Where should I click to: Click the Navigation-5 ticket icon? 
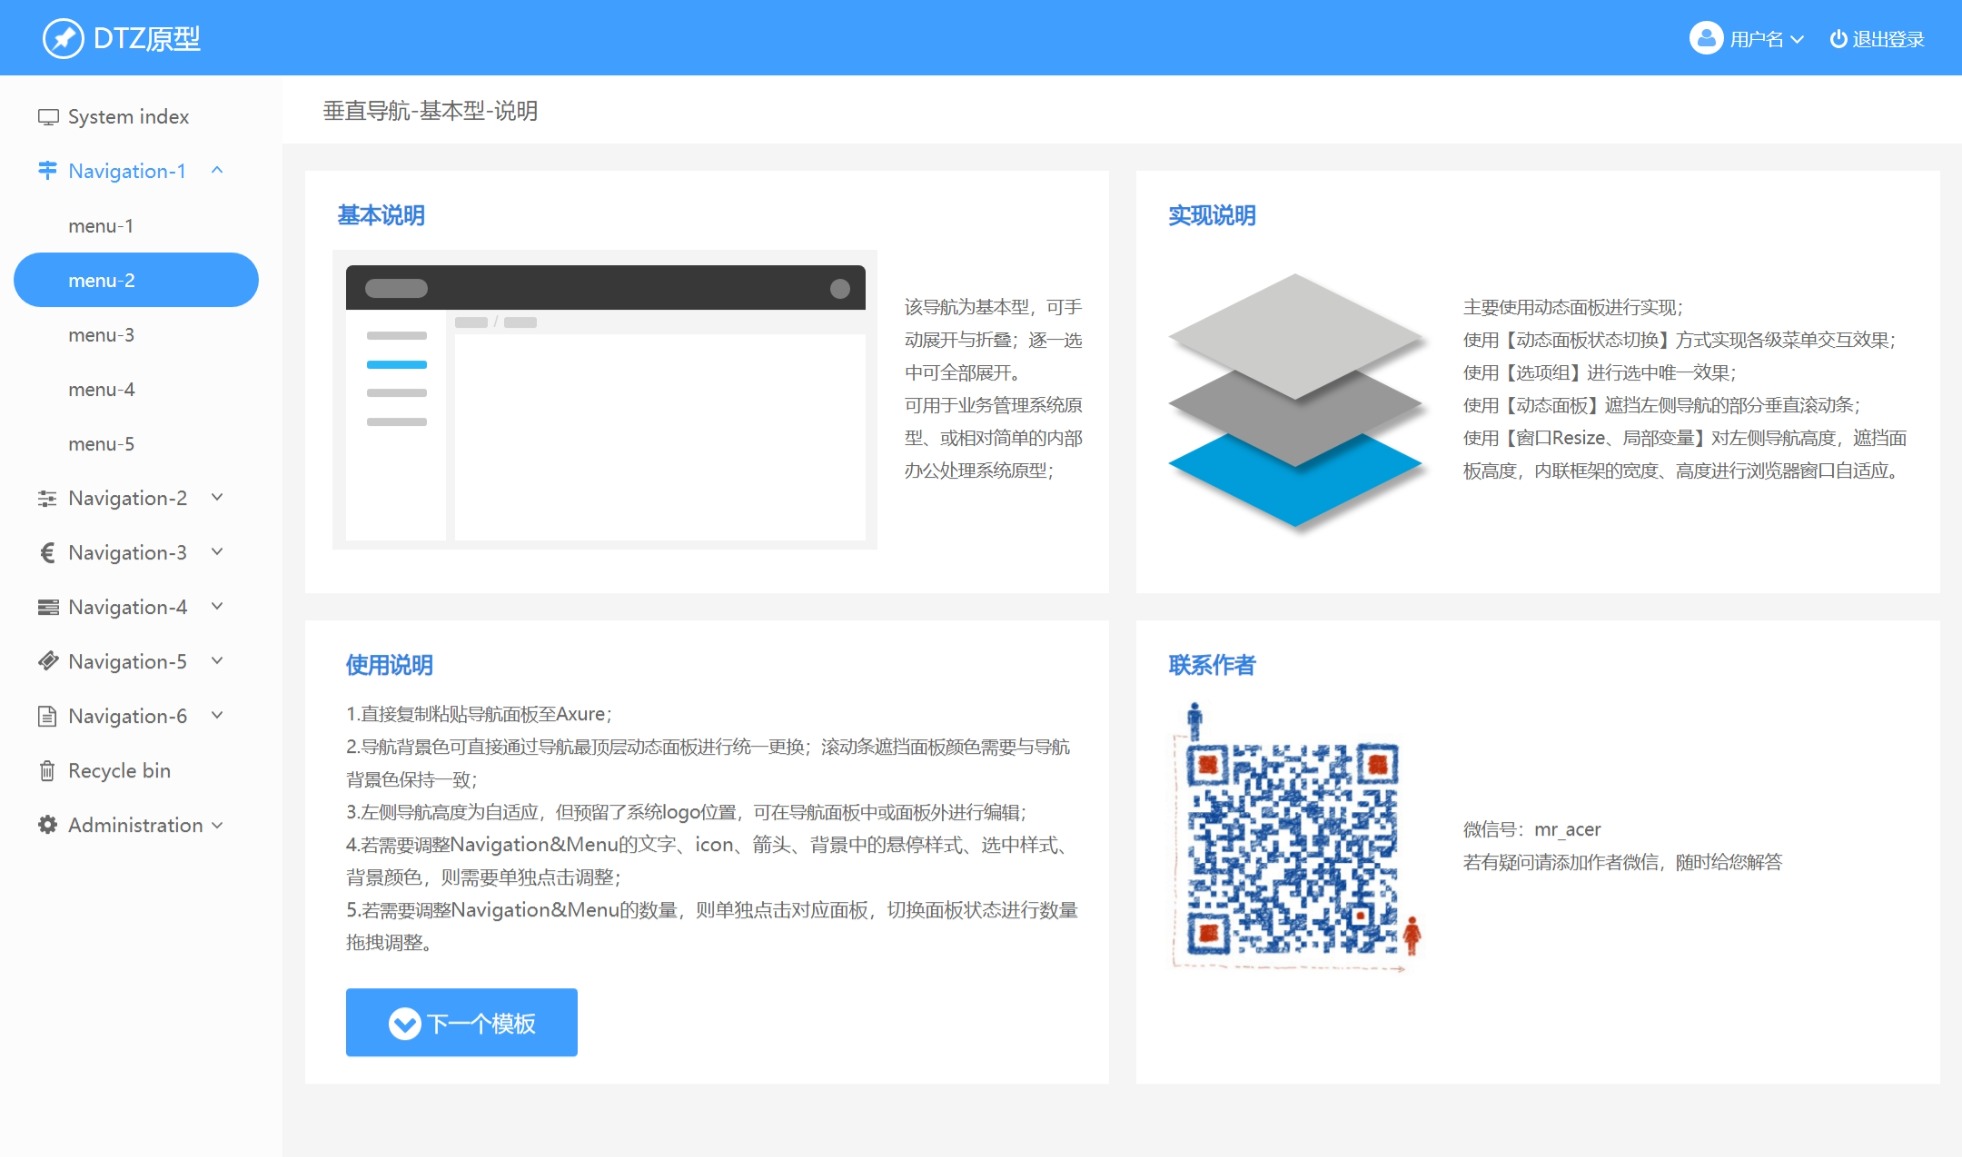pos(47,661)
